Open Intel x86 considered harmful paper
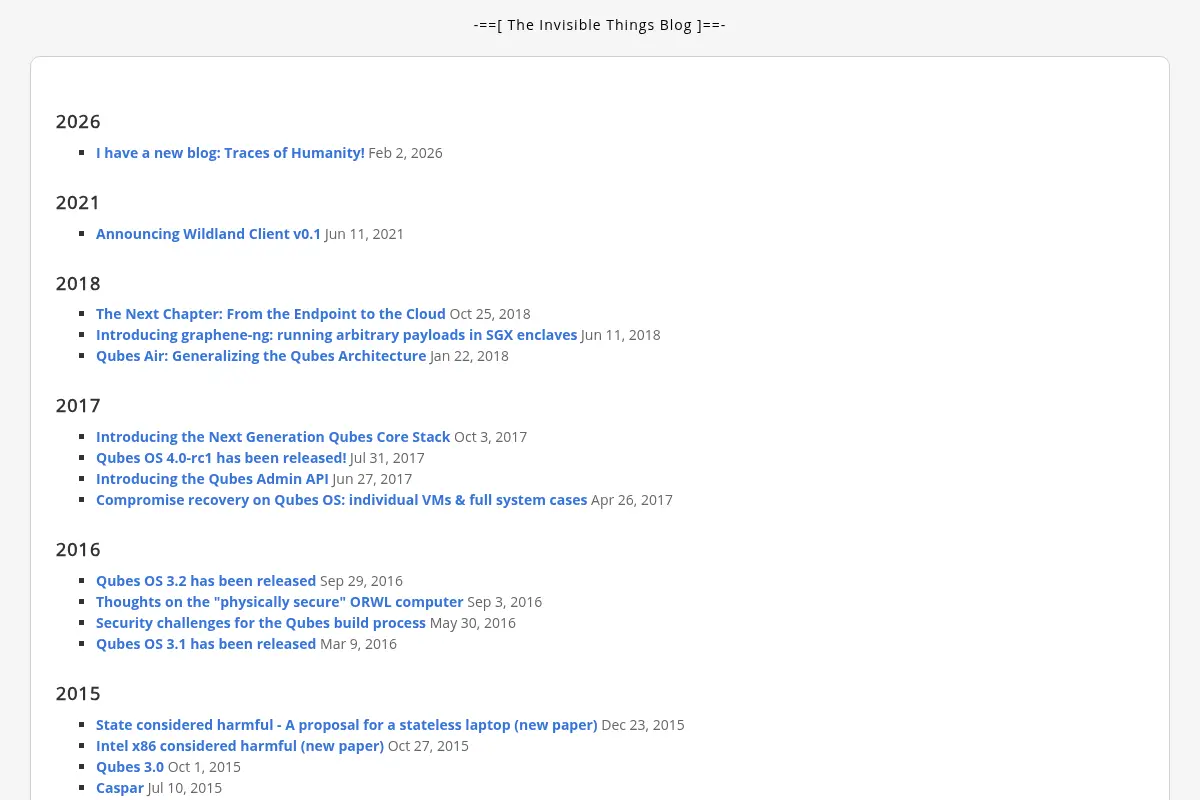Viewport: 1200px width, 800px height. click(240, 746)
